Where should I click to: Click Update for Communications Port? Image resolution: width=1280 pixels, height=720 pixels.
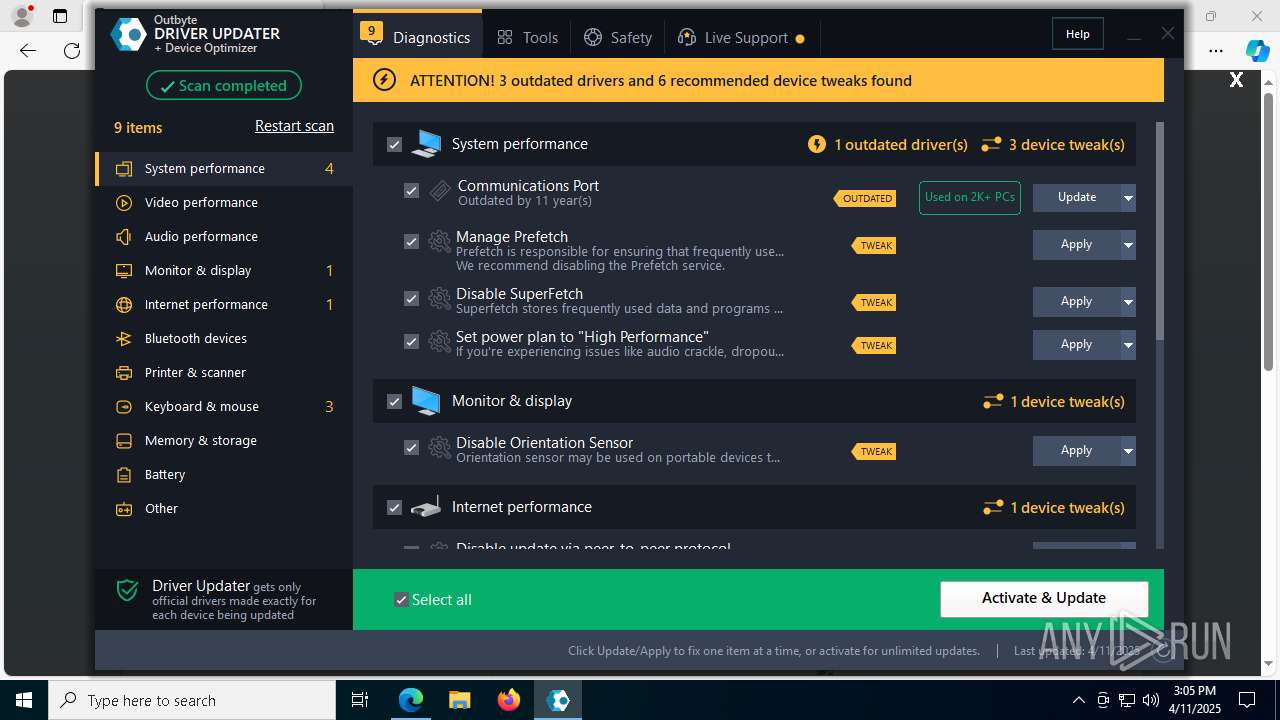[x=1077, y=197]
